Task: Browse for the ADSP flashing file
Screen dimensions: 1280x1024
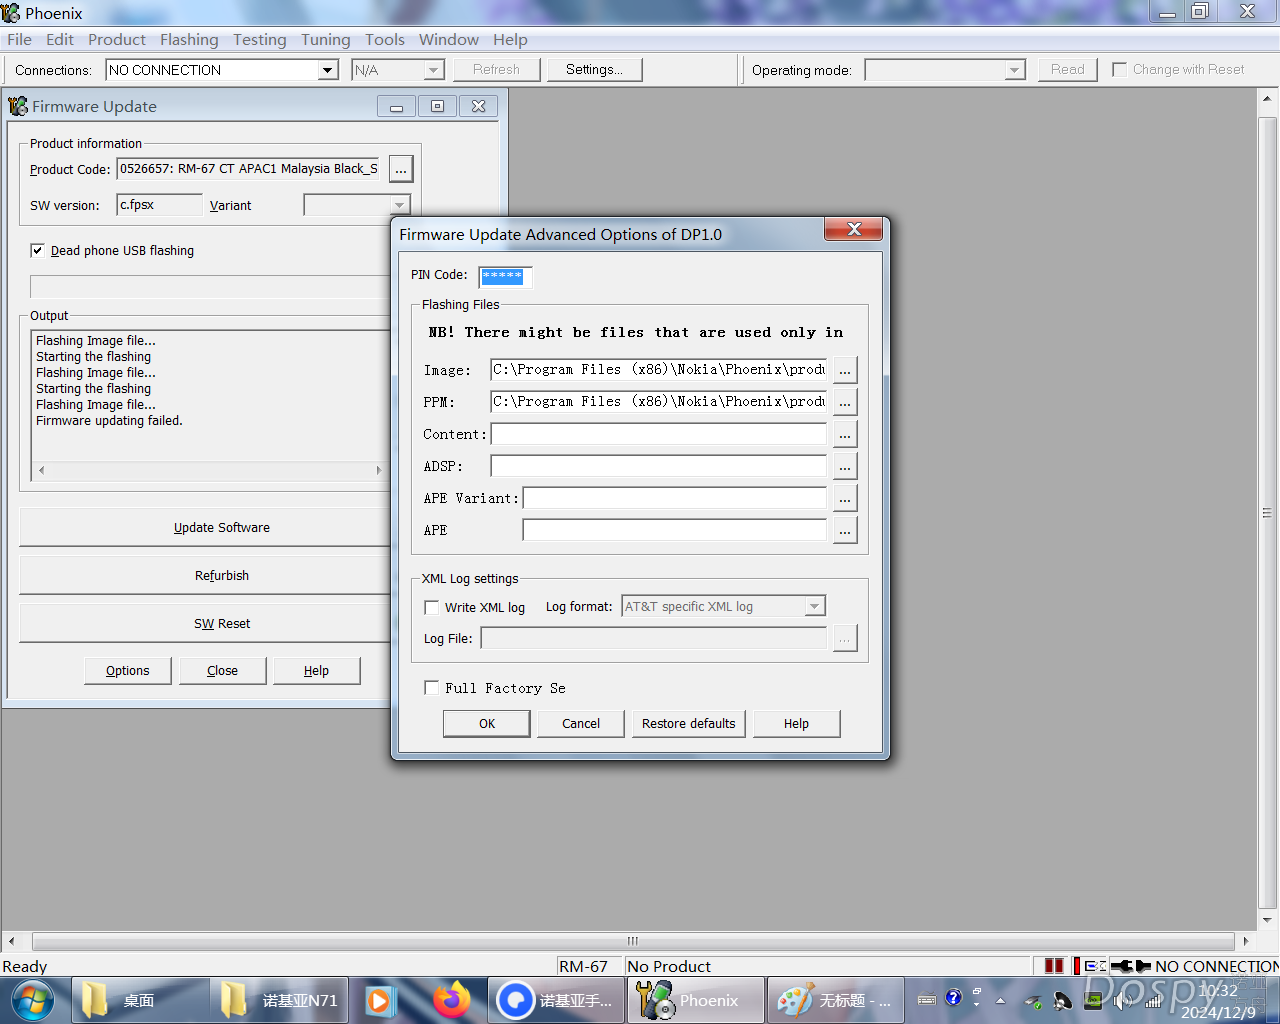Action: tap(845, 466)
